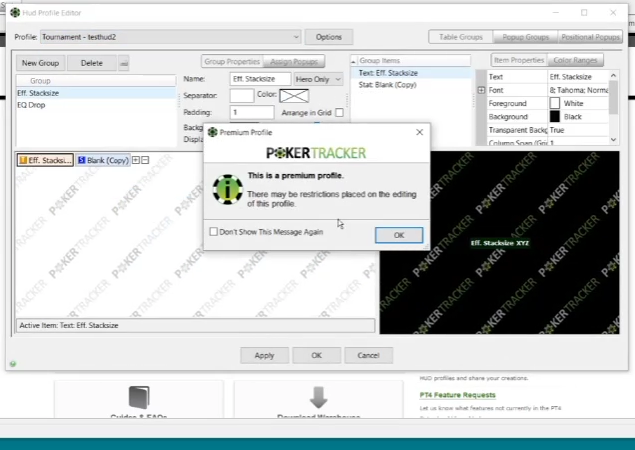Click the plus icon beside Blank (Copy)
635x450 pixels.
coord(136,160)
